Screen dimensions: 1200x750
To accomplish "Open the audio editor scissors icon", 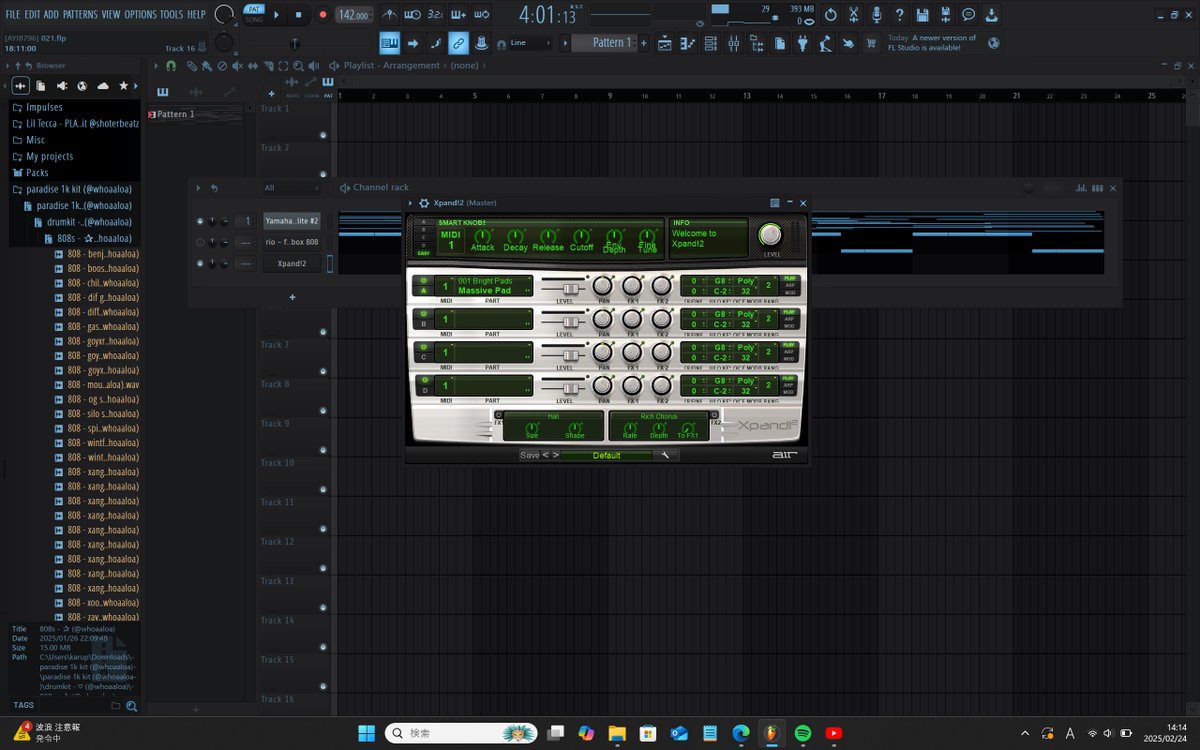I will 853,15.
